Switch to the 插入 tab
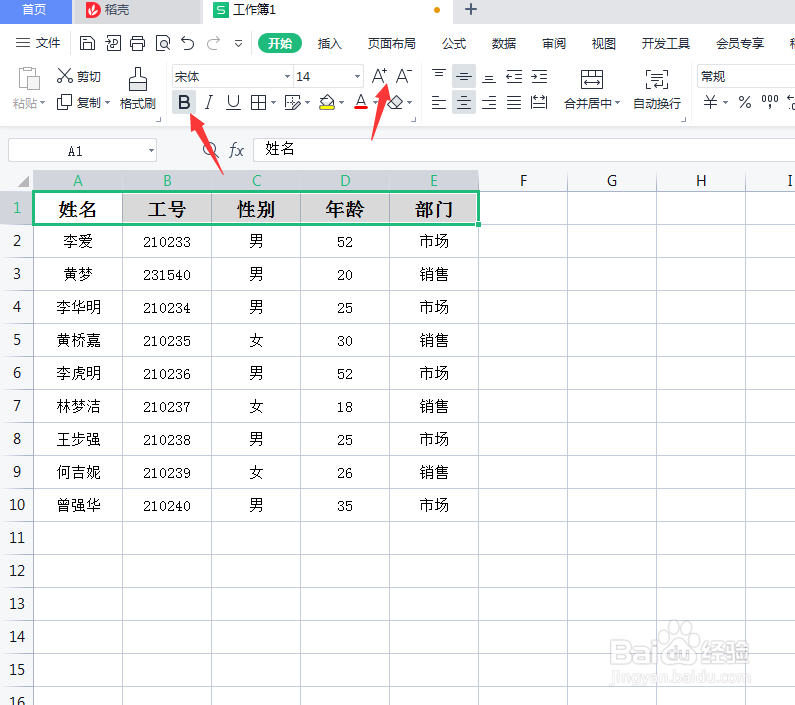Viewport: 795px width, 705px height. (330, 44)
